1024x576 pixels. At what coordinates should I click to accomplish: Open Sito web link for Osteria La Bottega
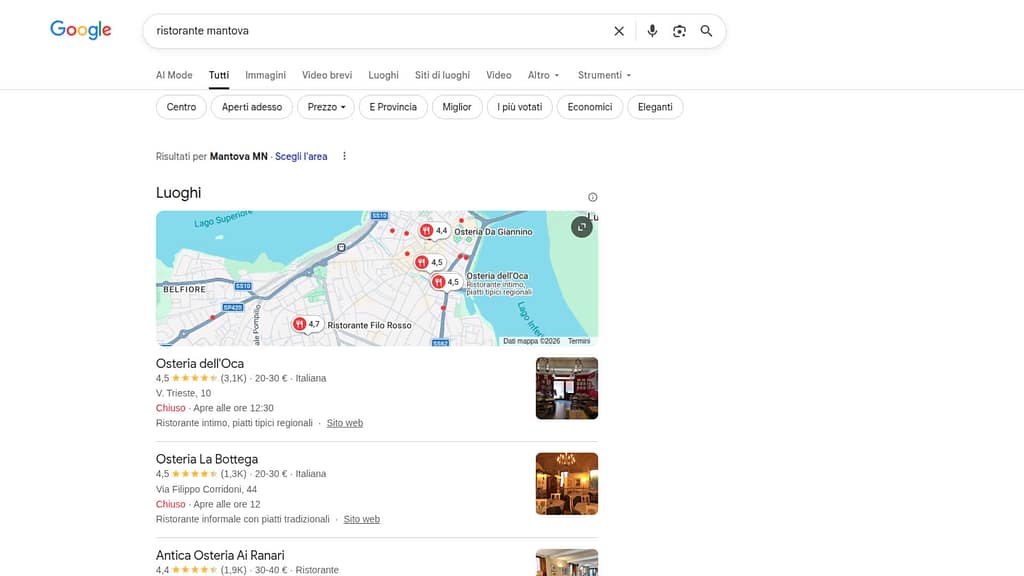tap(362, 519)
